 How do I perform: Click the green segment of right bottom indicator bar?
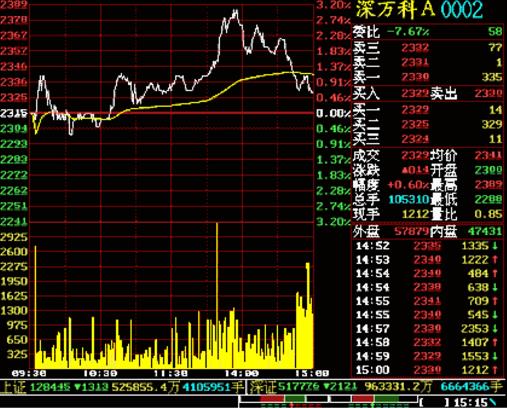[387, 399]
